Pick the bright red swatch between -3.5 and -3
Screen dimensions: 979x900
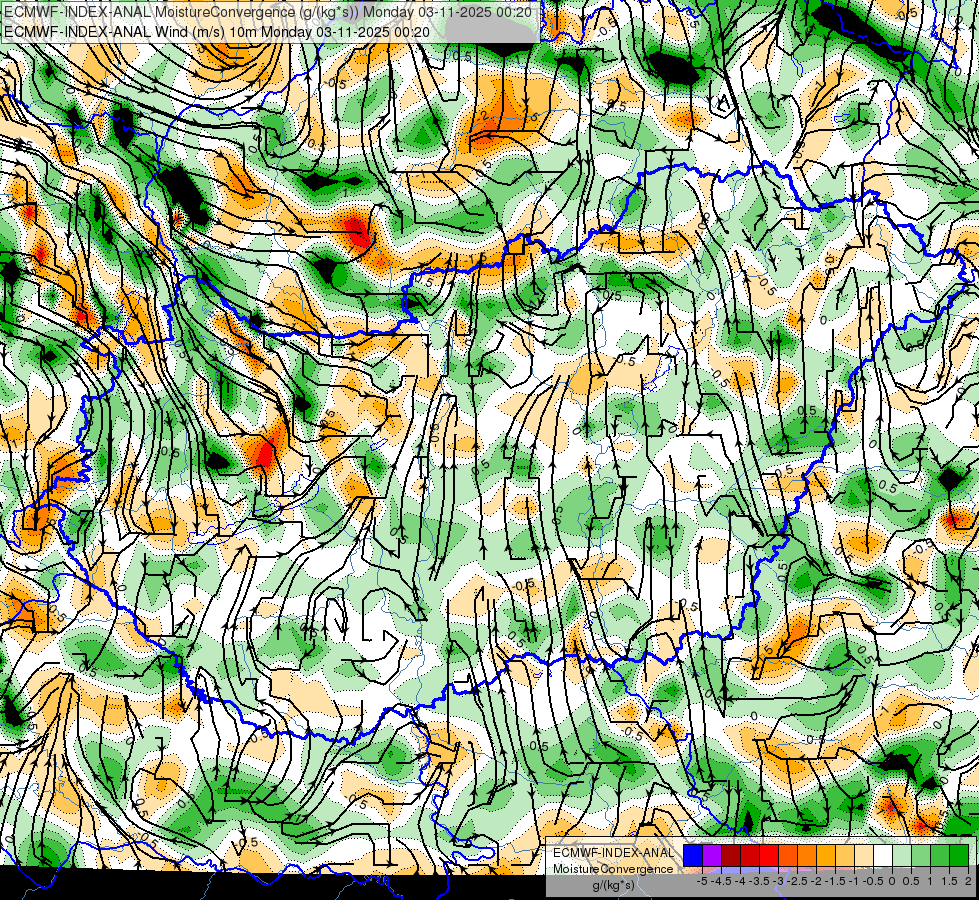click(769, 855)
